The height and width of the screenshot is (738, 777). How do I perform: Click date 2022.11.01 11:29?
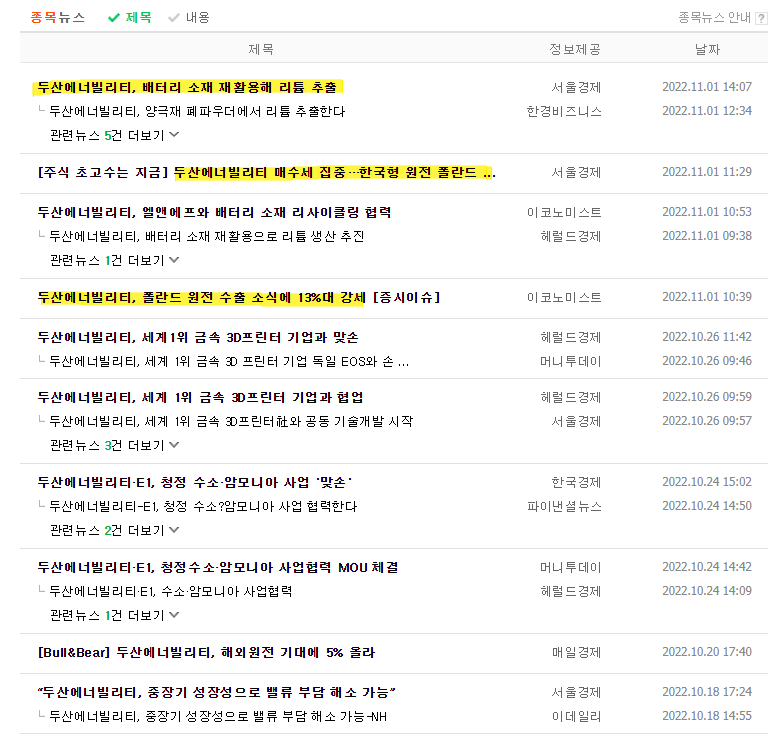click(x=707, y=172)
